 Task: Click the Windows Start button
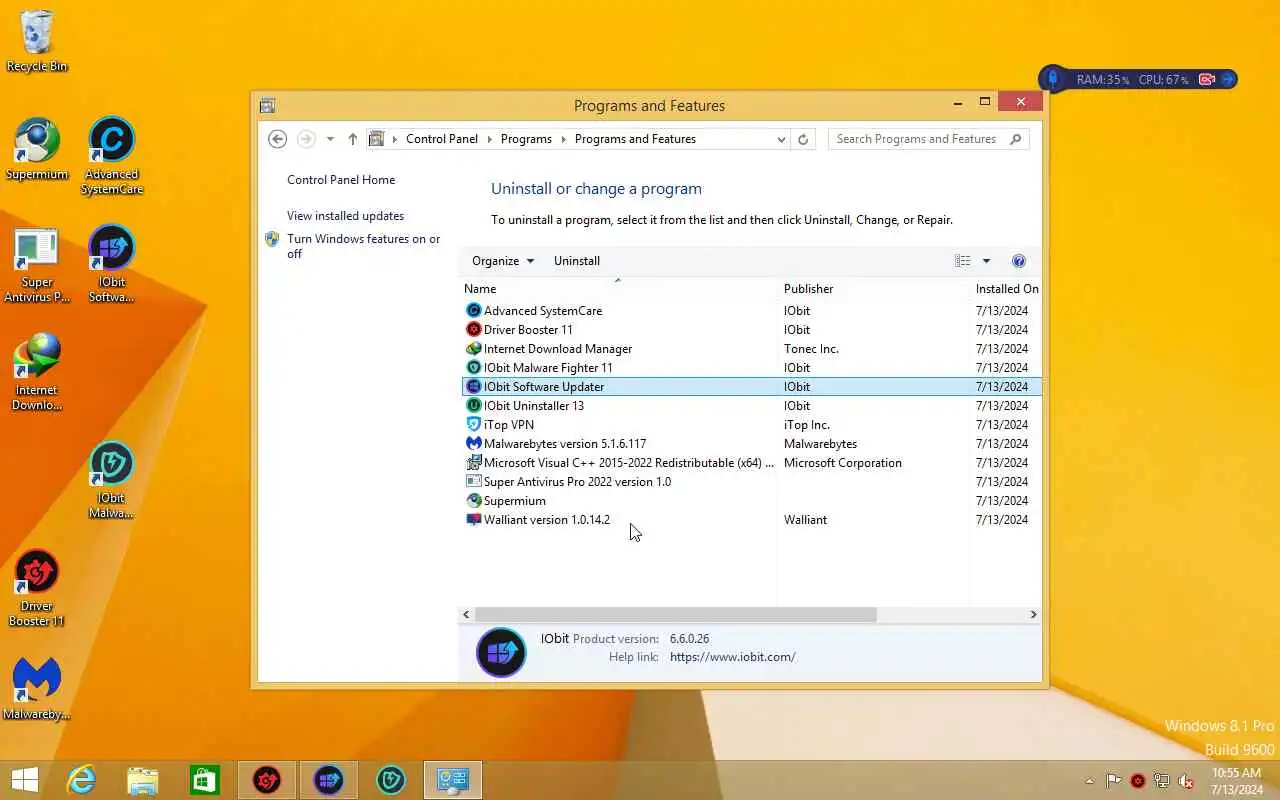coord(25,780)
